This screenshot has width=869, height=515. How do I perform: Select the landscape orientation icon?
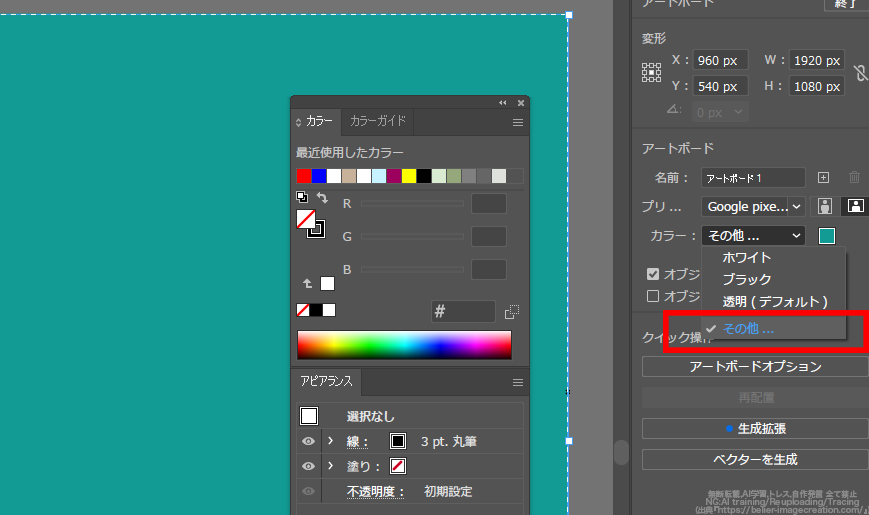click(855, 206)
